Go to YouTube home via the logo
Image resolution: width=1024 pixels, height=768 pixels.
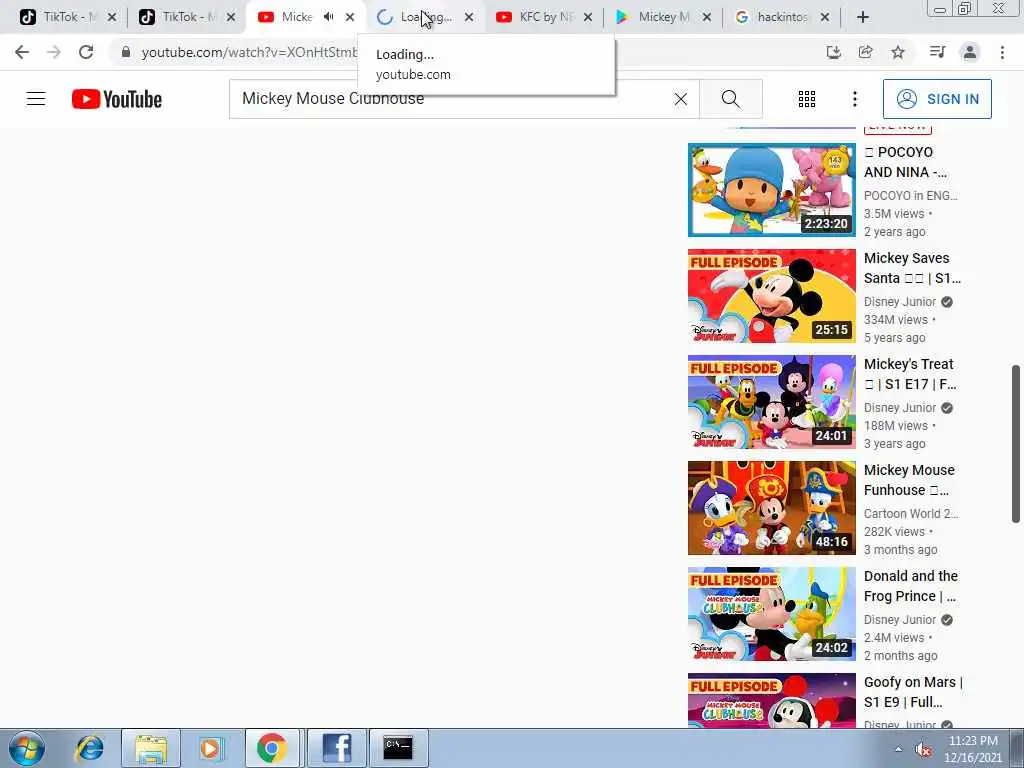click(117, 99)
